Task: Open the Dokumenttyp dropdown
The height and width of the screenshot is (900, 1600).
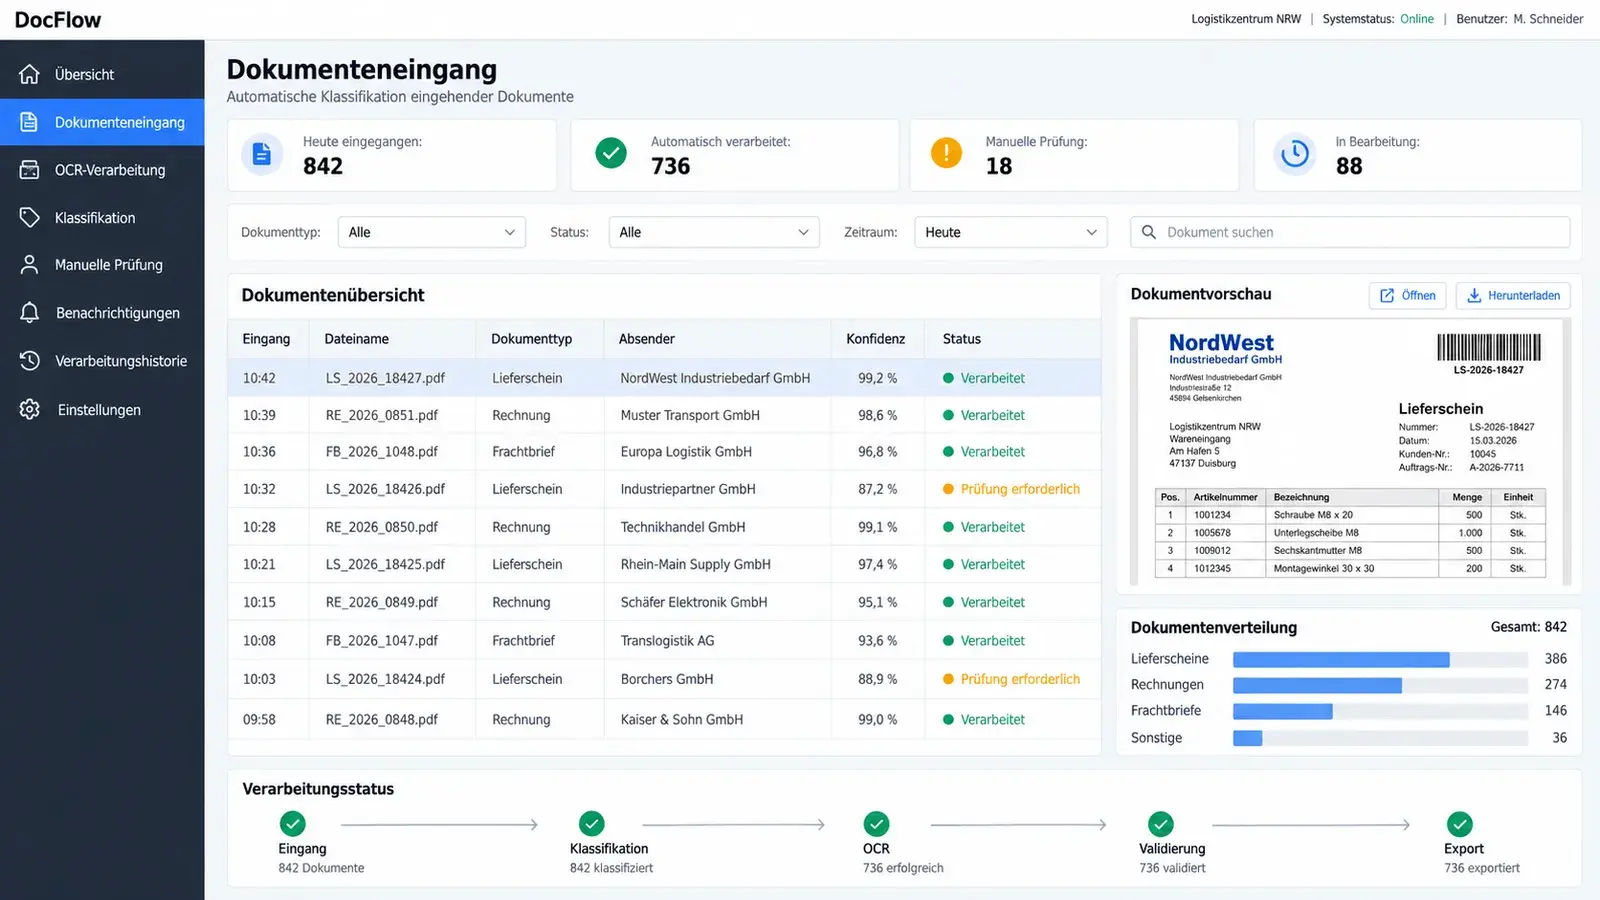Action: [431, 232]
